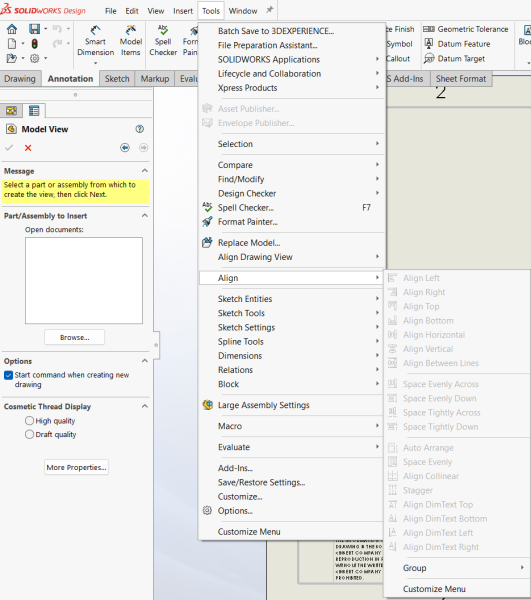Select Draft quality thread display
Viewport: 531px width, 600px height.
[x=29, y=434]
